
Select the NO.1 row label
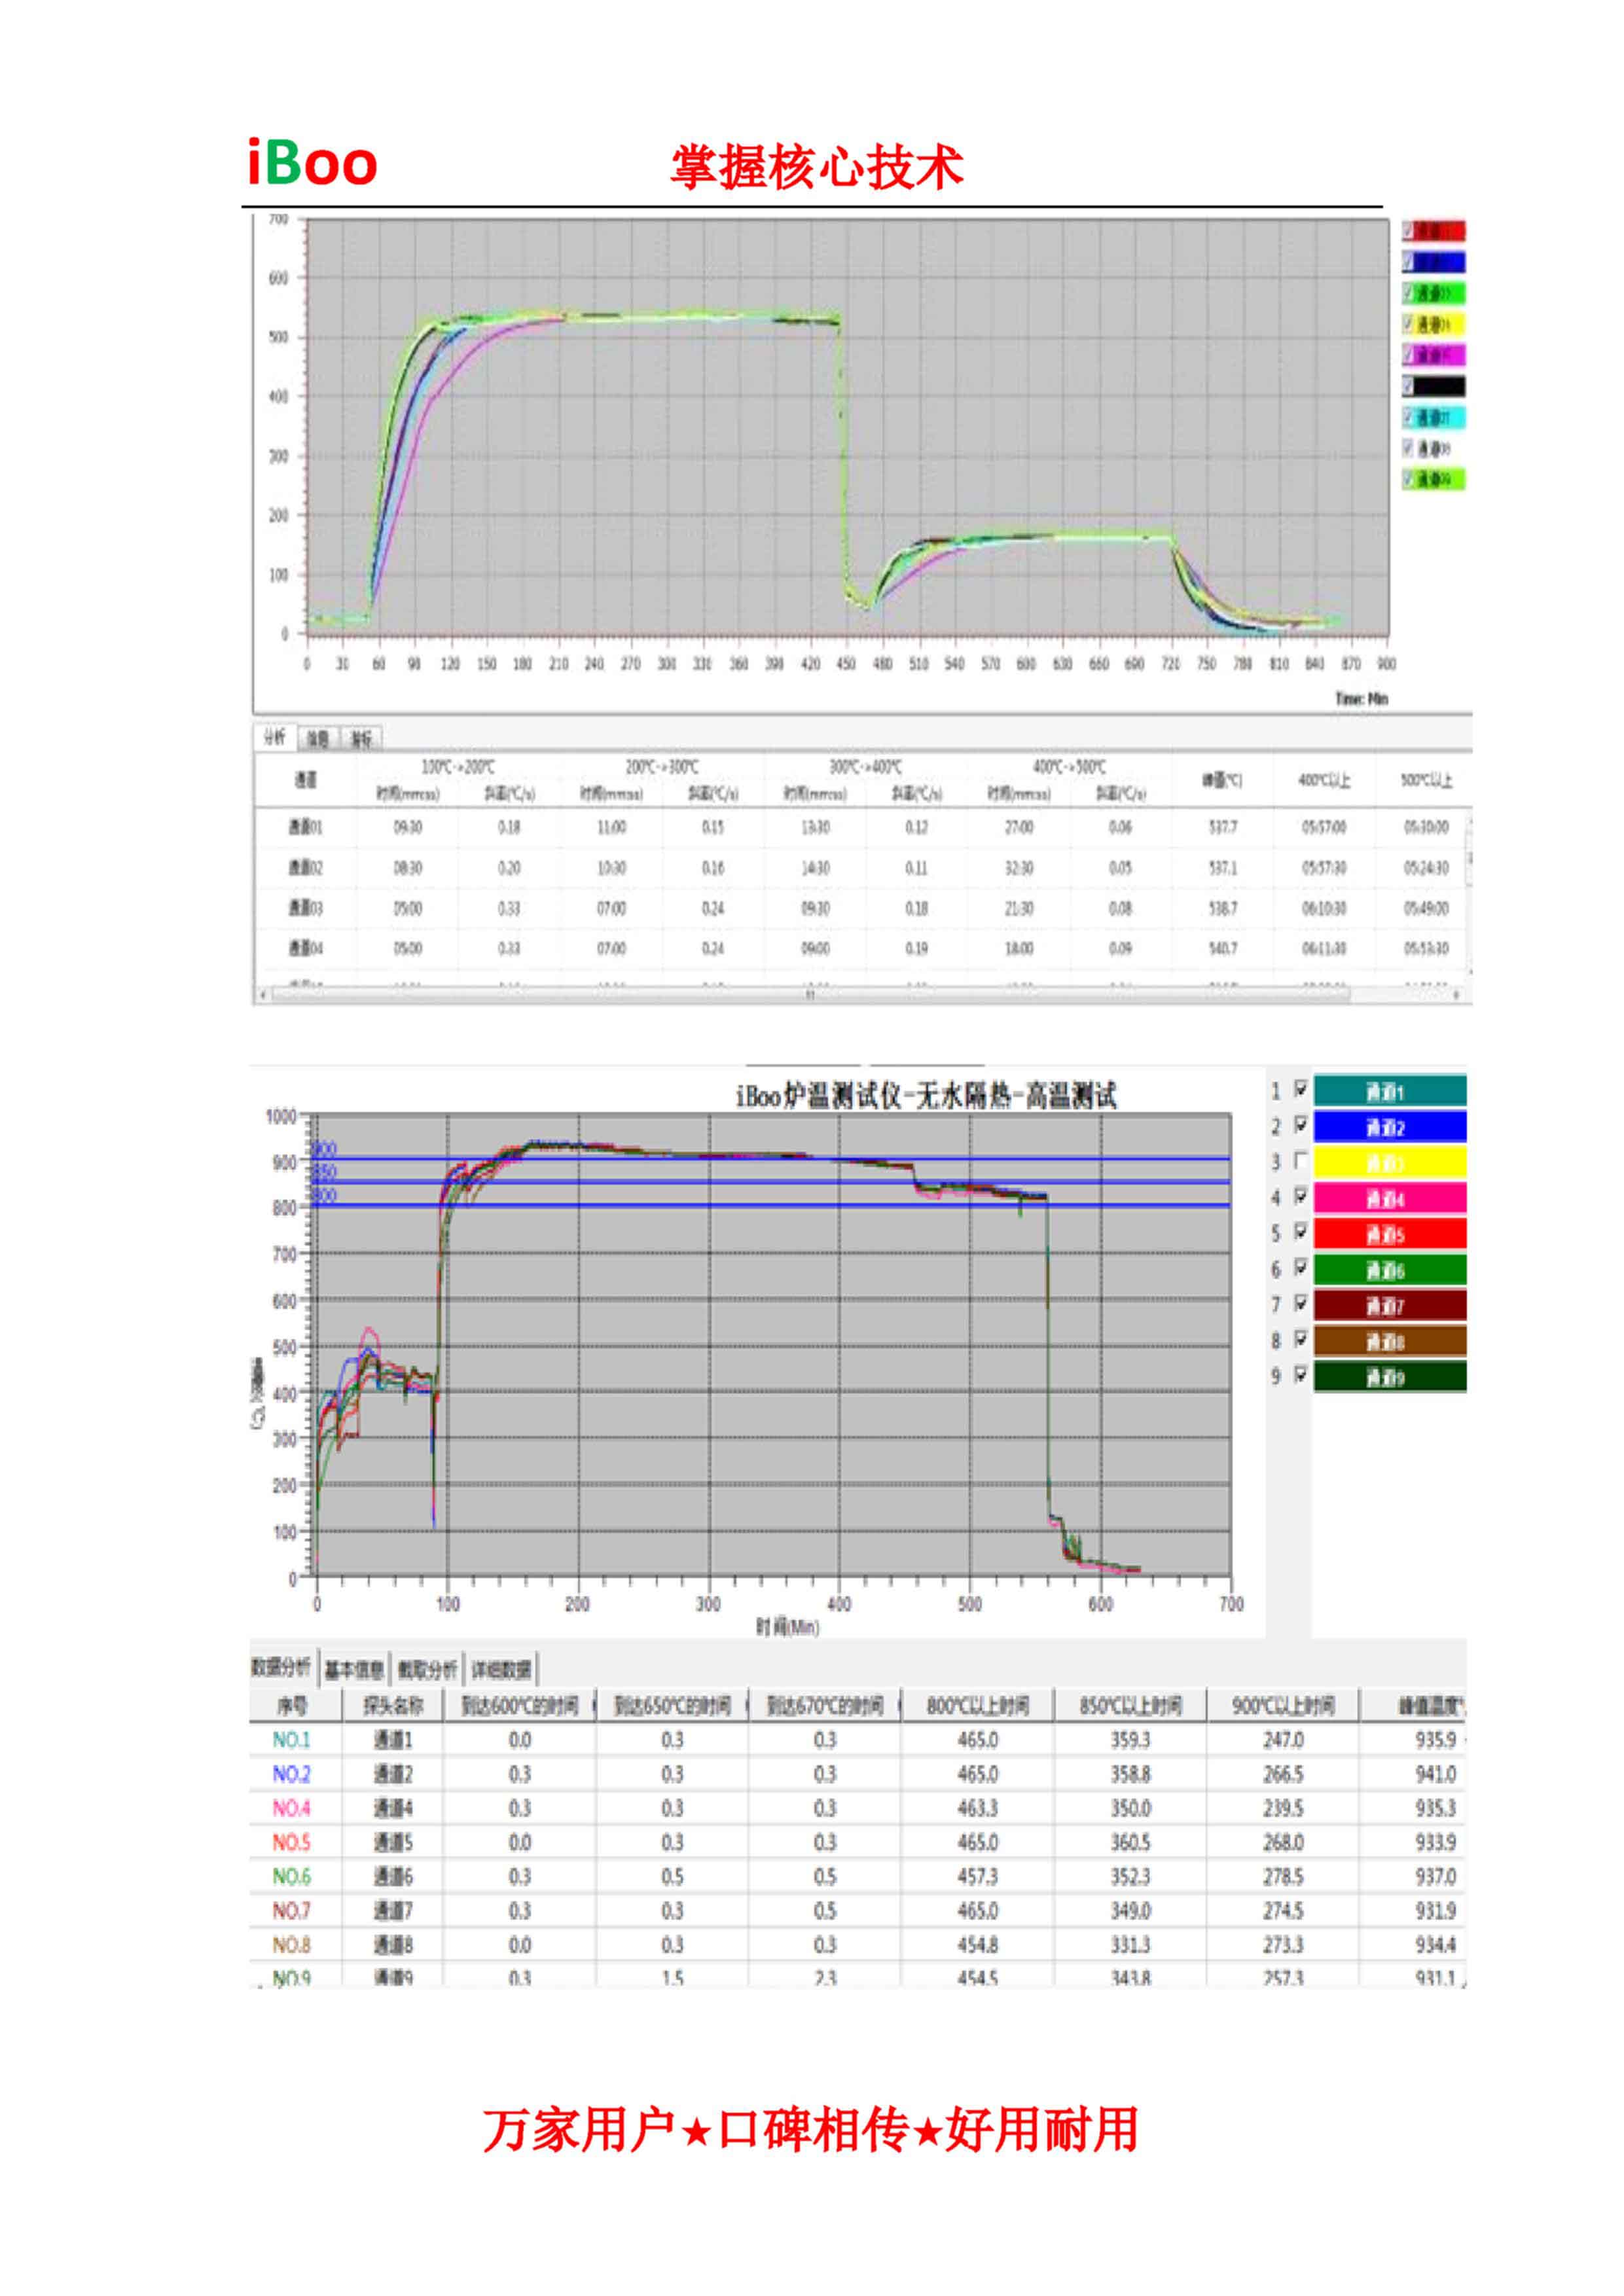[x=291, y=1740]
